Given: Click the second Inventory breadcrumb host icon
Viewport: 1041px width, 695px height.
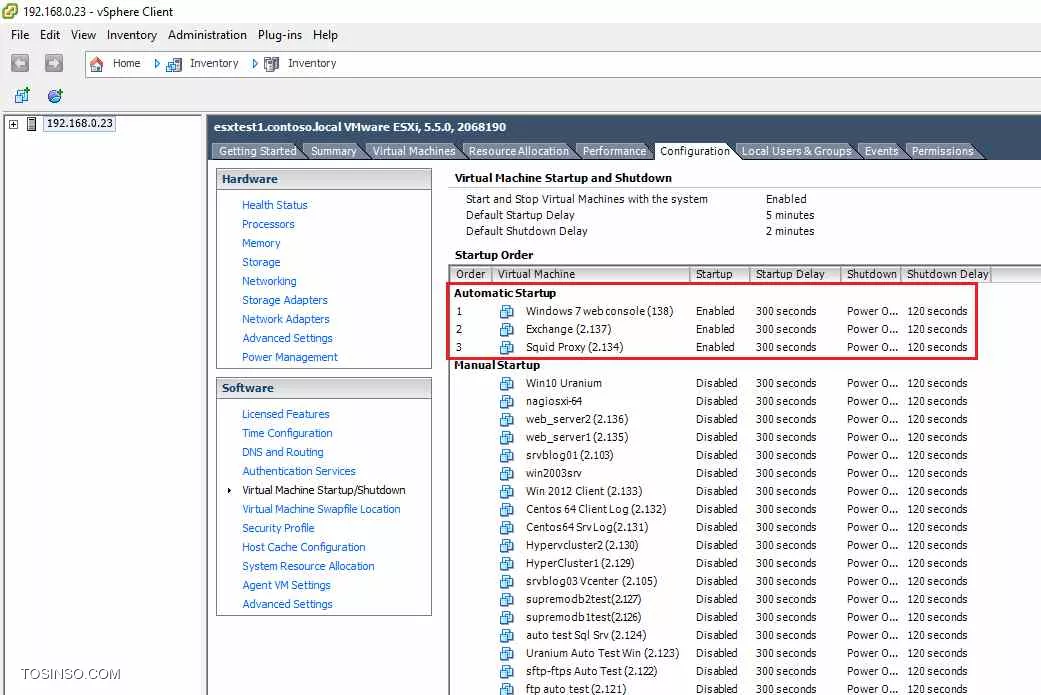Looking at the screenshot, I should pos(271,64).
